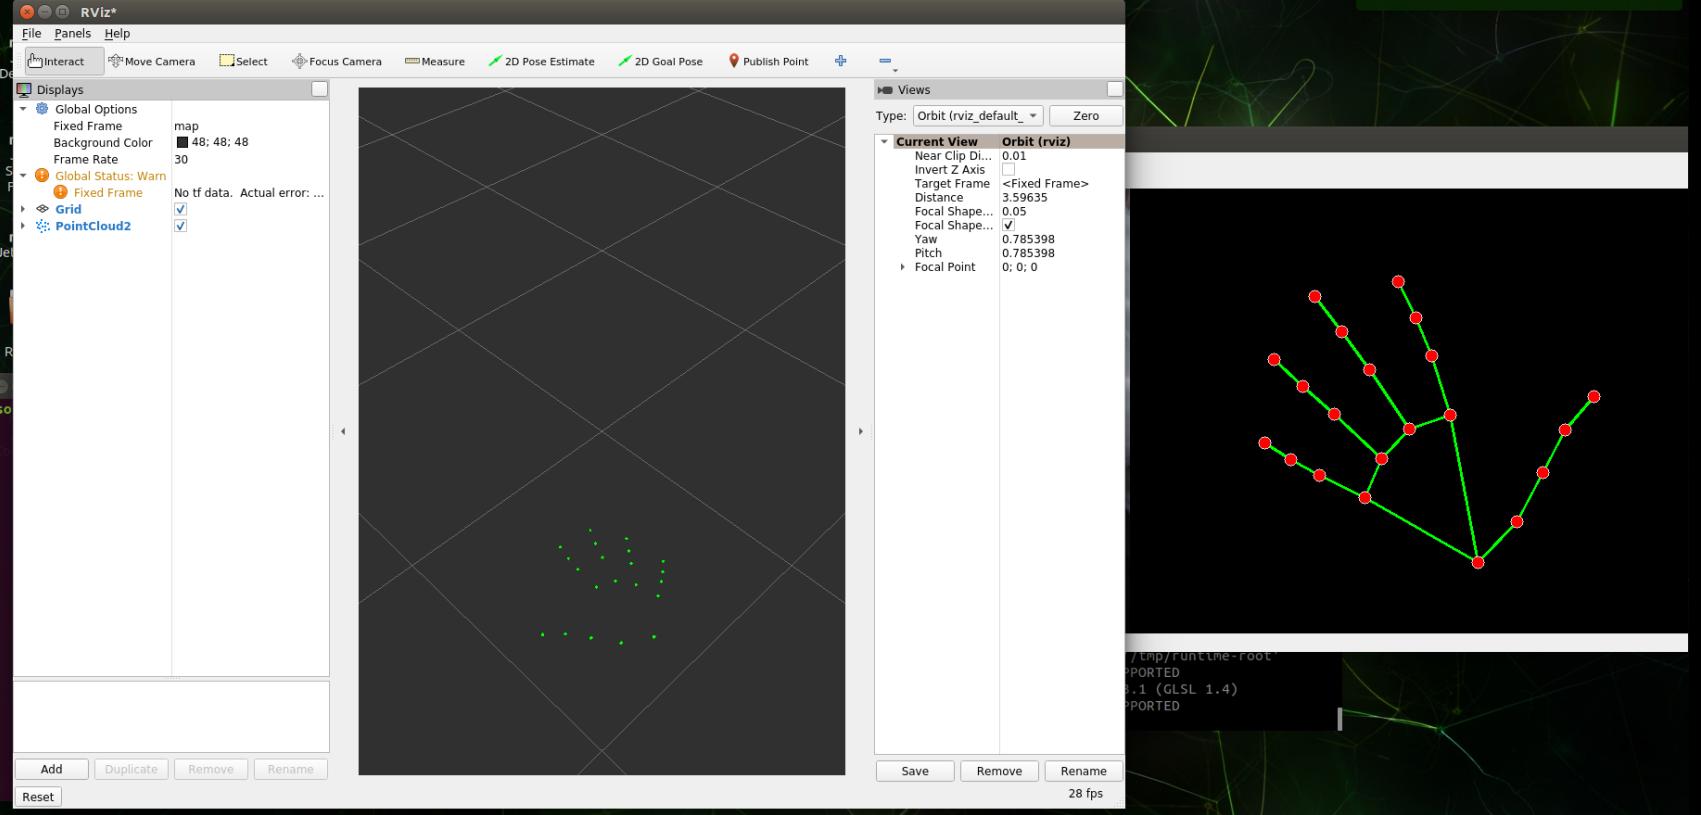Viewport: 1701px width, 815px height.
Task: Select the Interact tool
Action: pos(63,61)
